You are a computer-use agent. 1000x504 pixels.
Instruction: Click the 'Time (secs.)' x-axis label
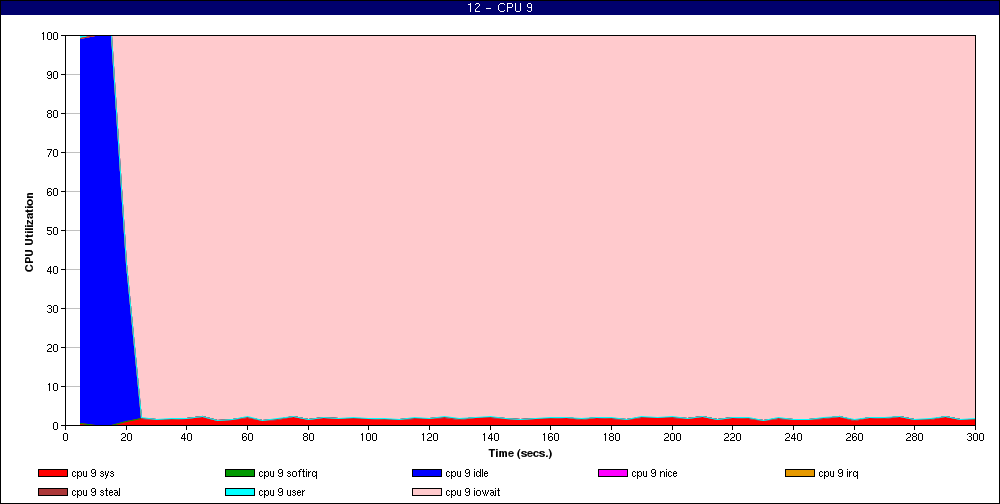(520, 453)
